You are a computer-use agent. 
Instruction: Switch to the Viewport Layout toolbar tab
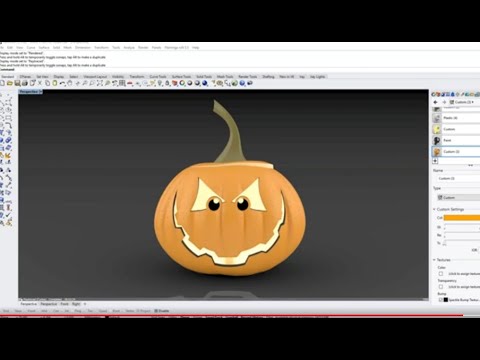(x=95, y=77)
